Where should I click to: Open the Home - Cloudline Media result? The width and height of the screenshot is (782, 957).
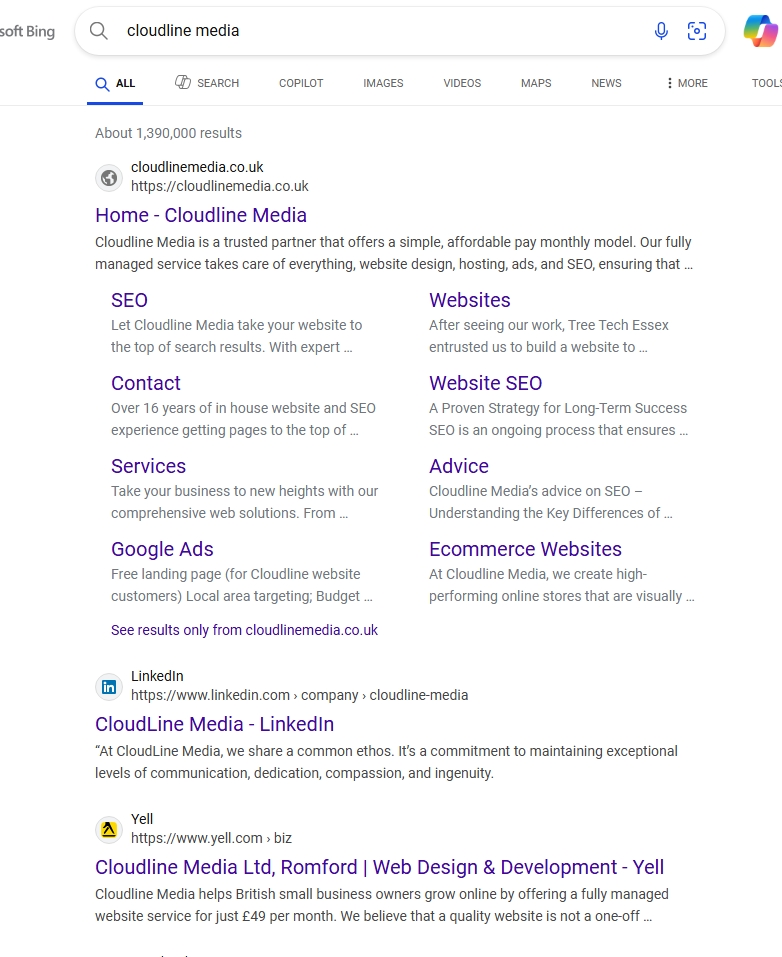(x=201, y=215)
